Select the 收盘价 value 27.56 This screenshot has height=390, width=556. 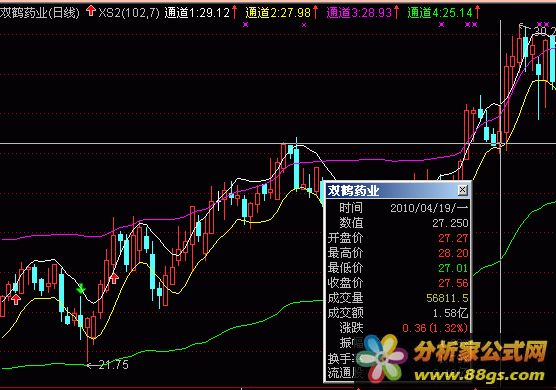point(453,283)
